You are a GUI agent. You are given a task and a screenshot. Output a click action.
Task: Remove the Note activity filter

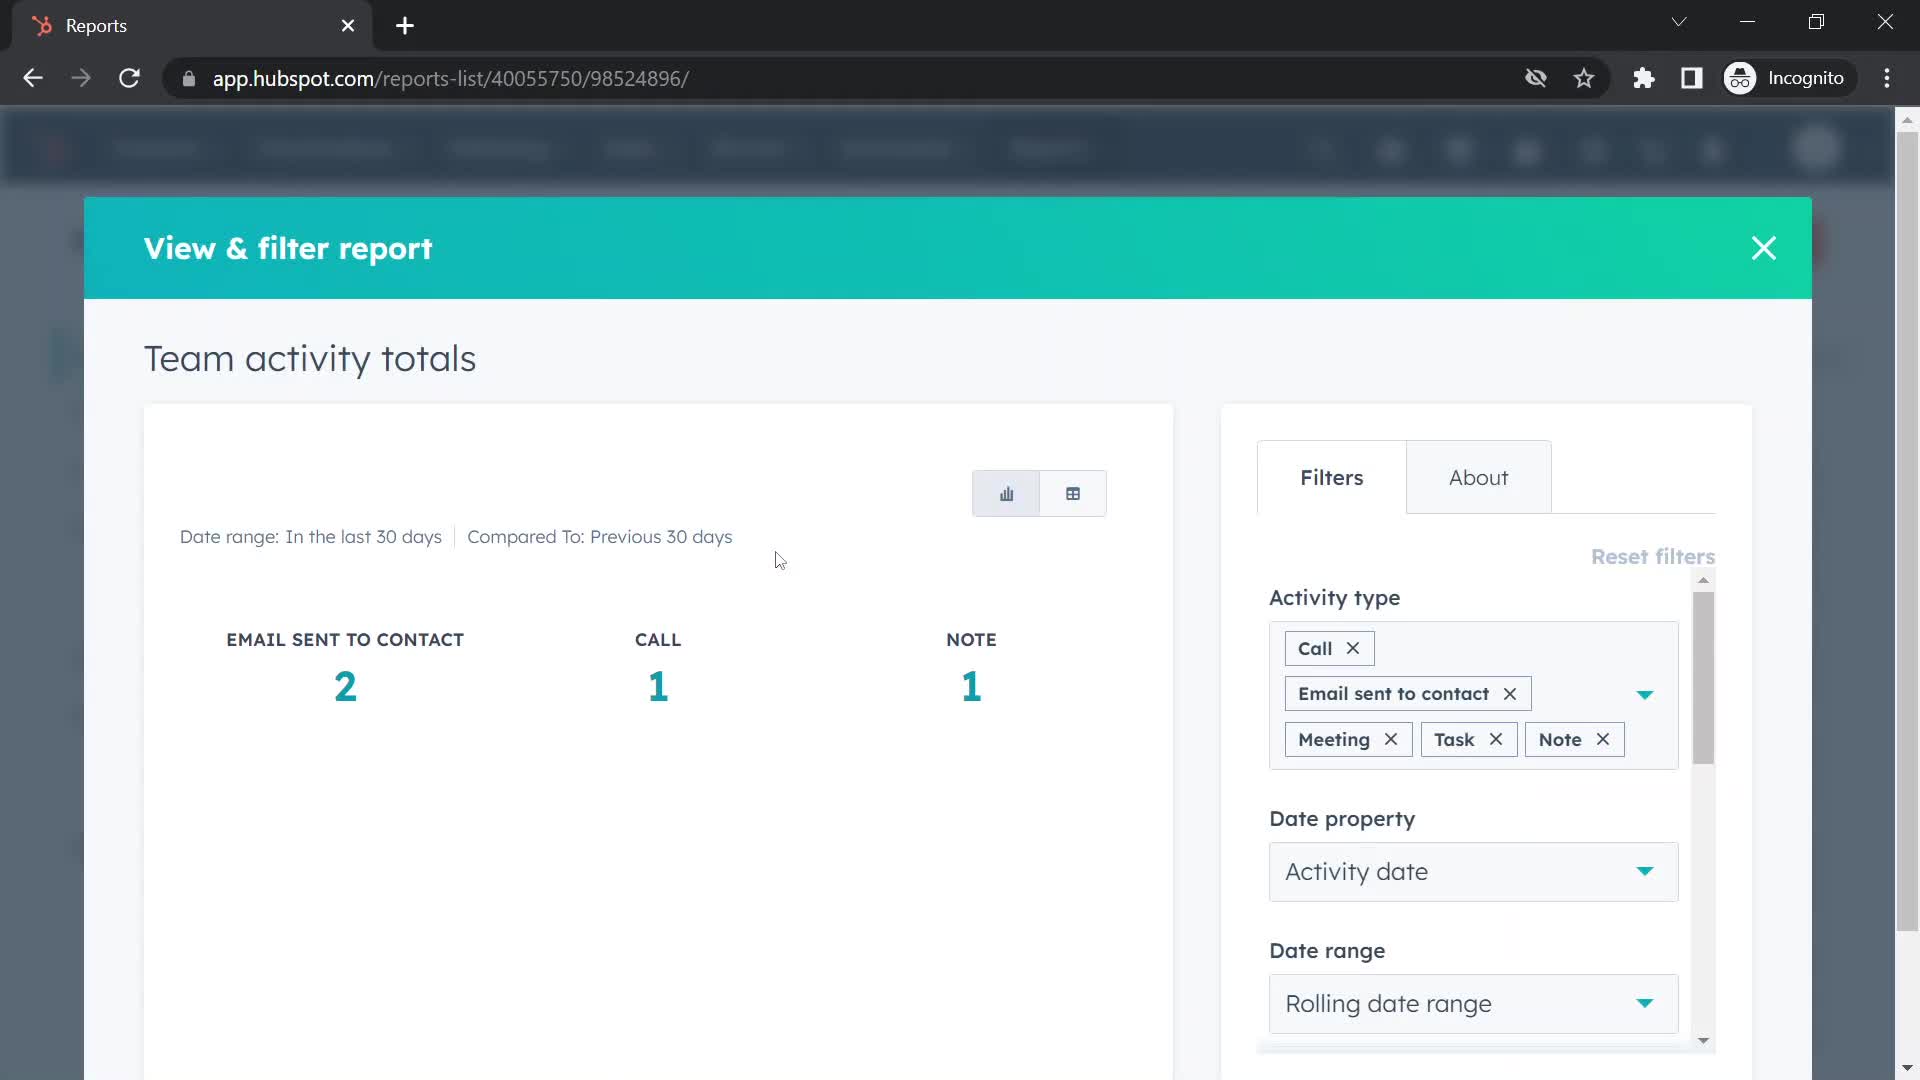[x=1604, y=738]
